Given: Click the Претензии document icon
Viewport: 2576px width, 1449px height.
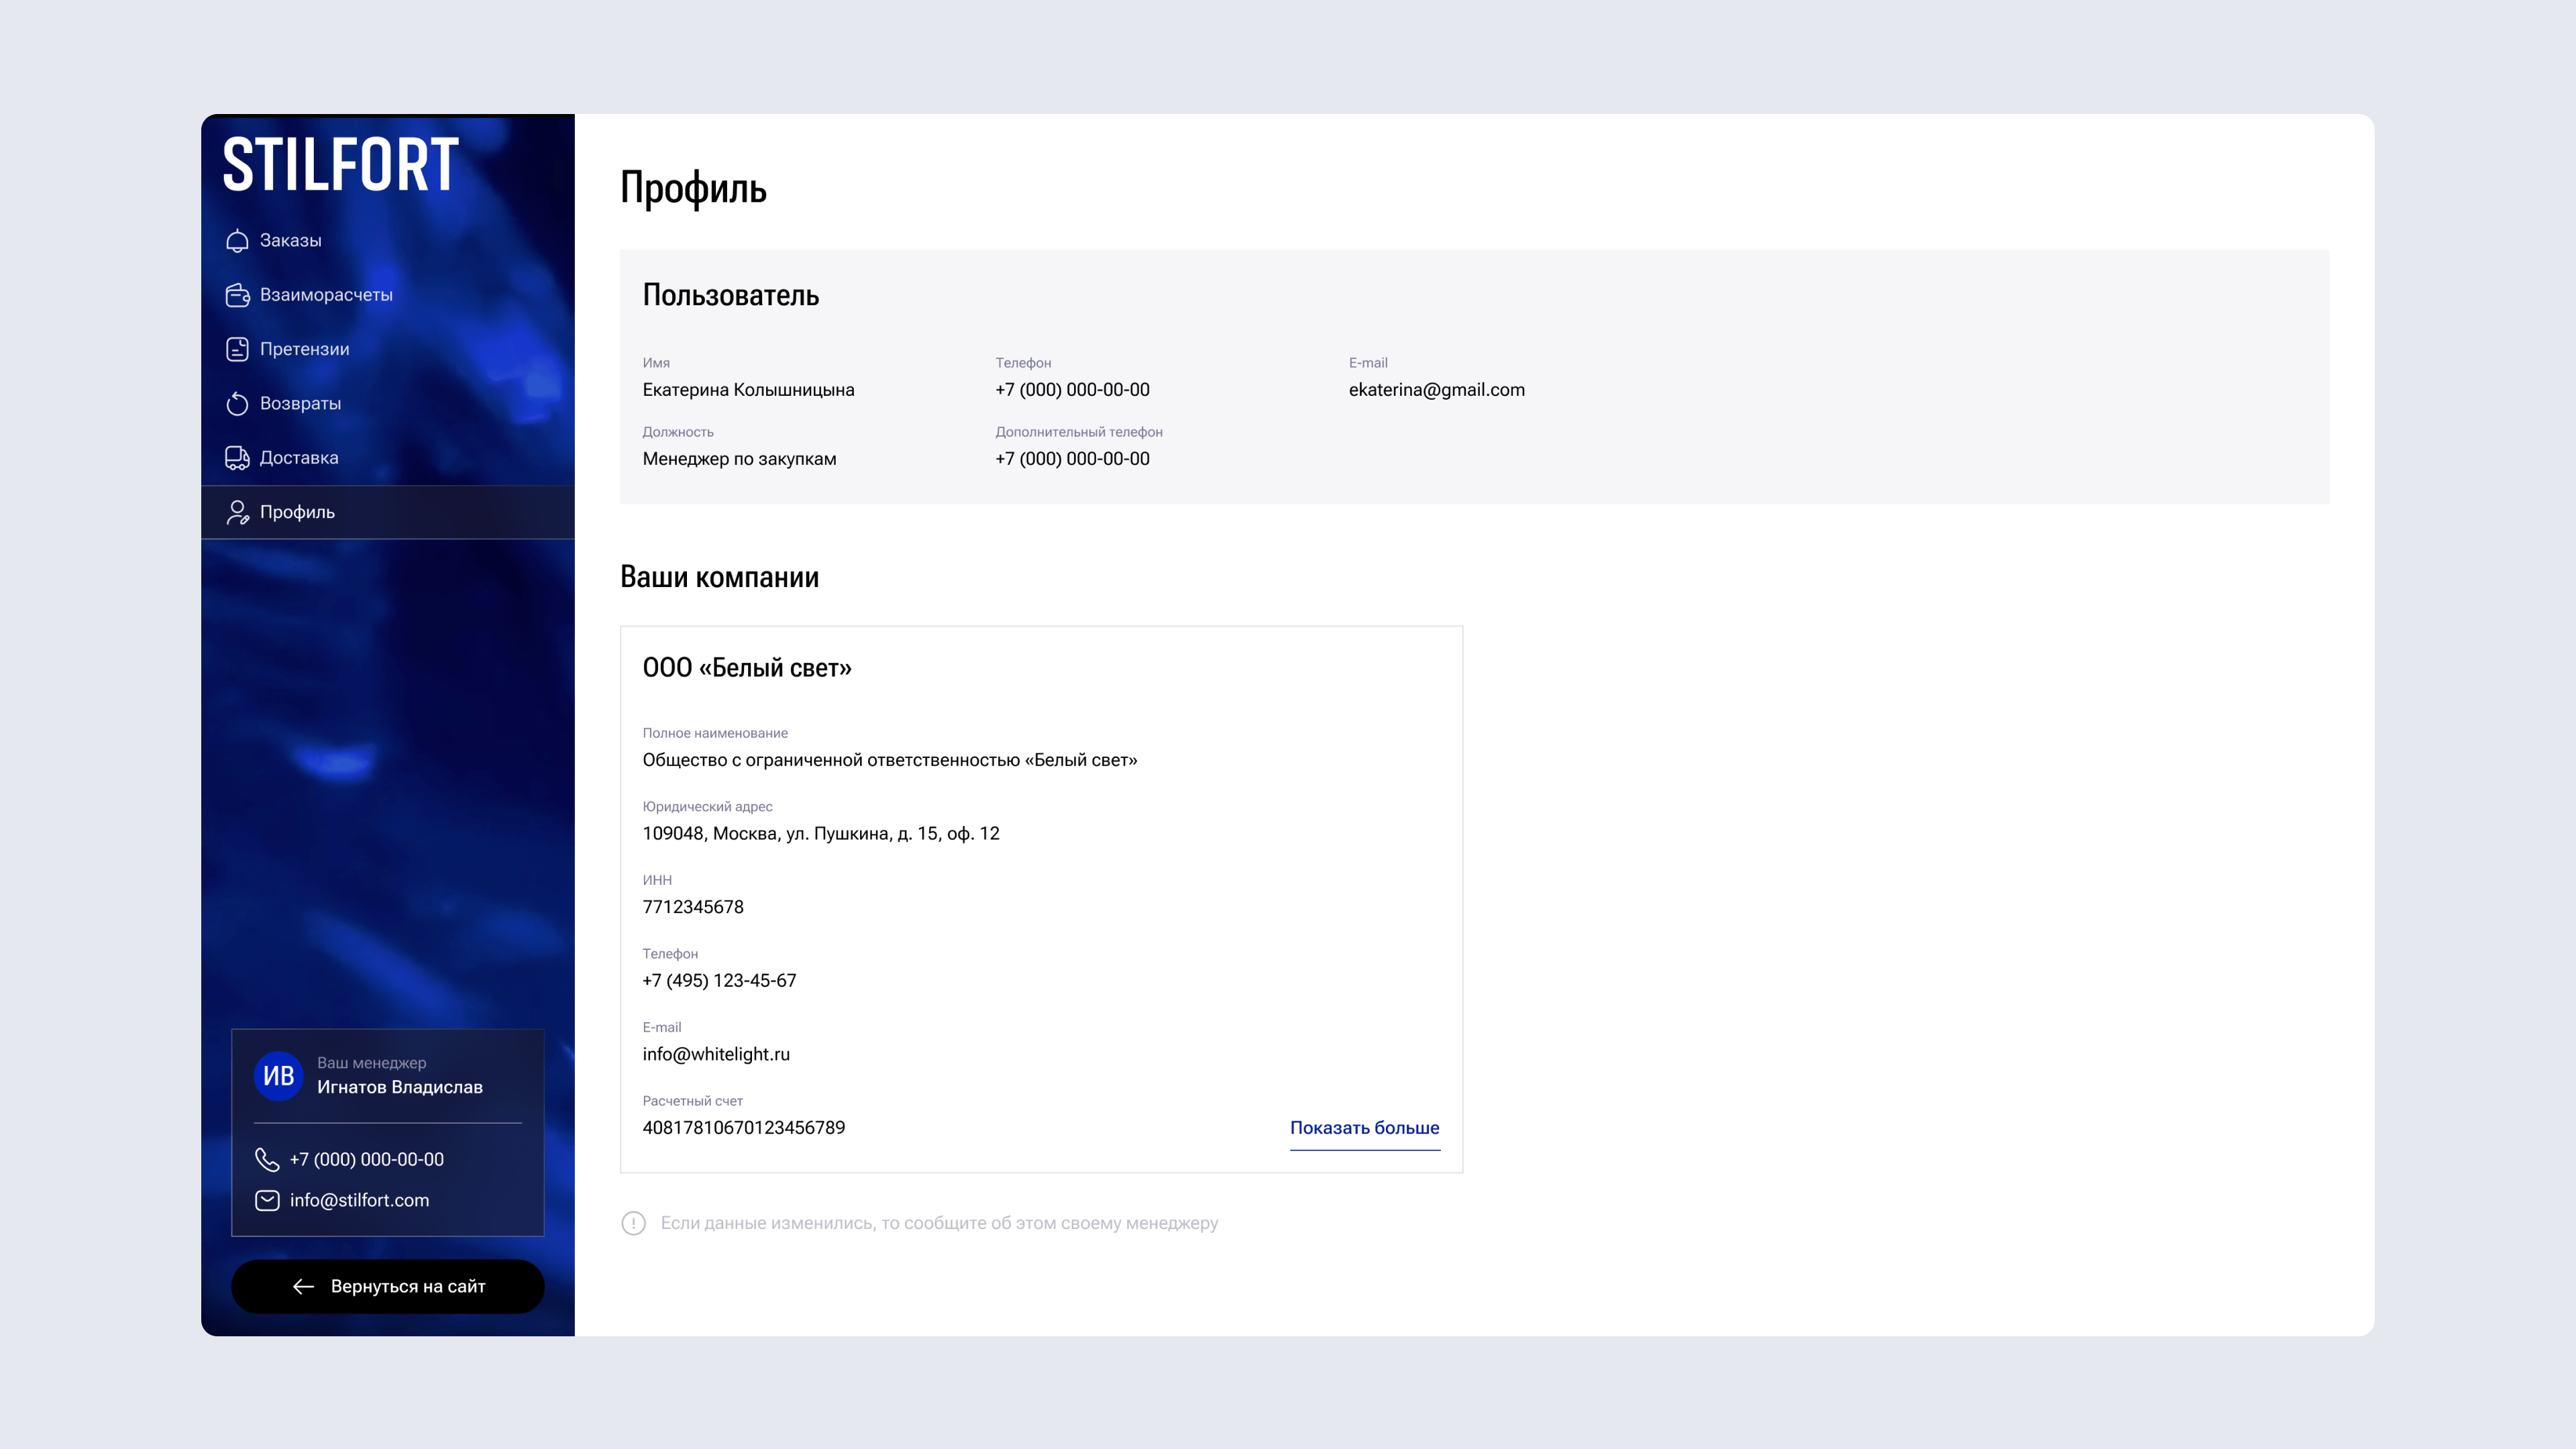Looking at the screenshot, I should point(237,349).
